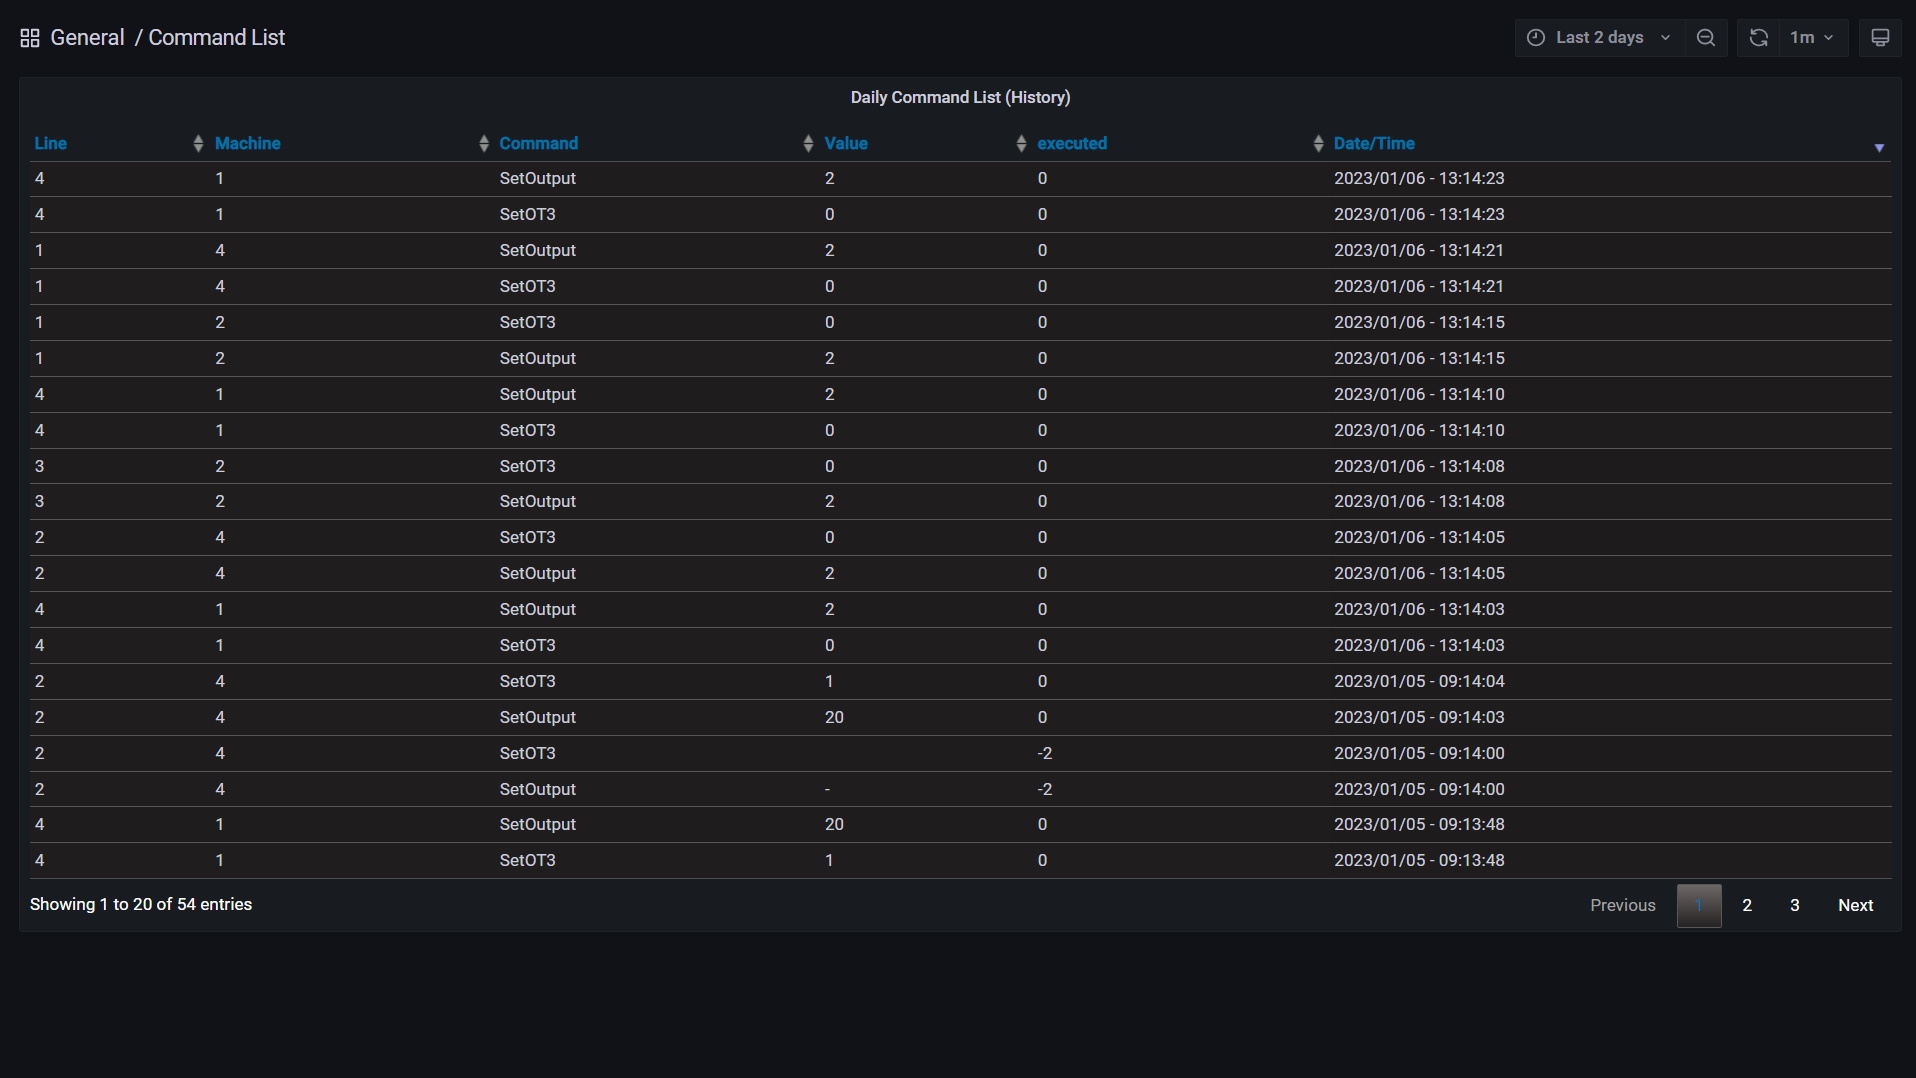1916x1078 pixels.
Task: Jump to page 3 of the table
Action: click(x=1794, y=905)
